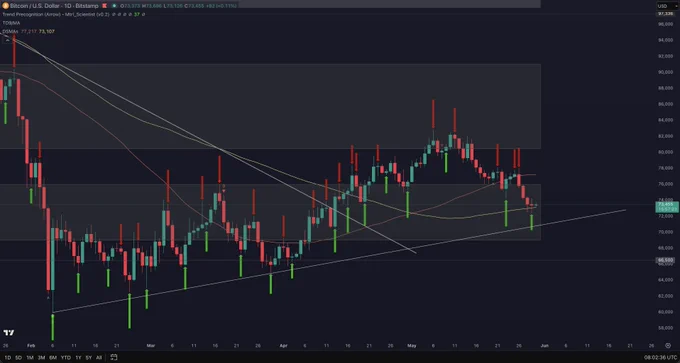Click the May label on time axis
680x363 pixels.
412,346
